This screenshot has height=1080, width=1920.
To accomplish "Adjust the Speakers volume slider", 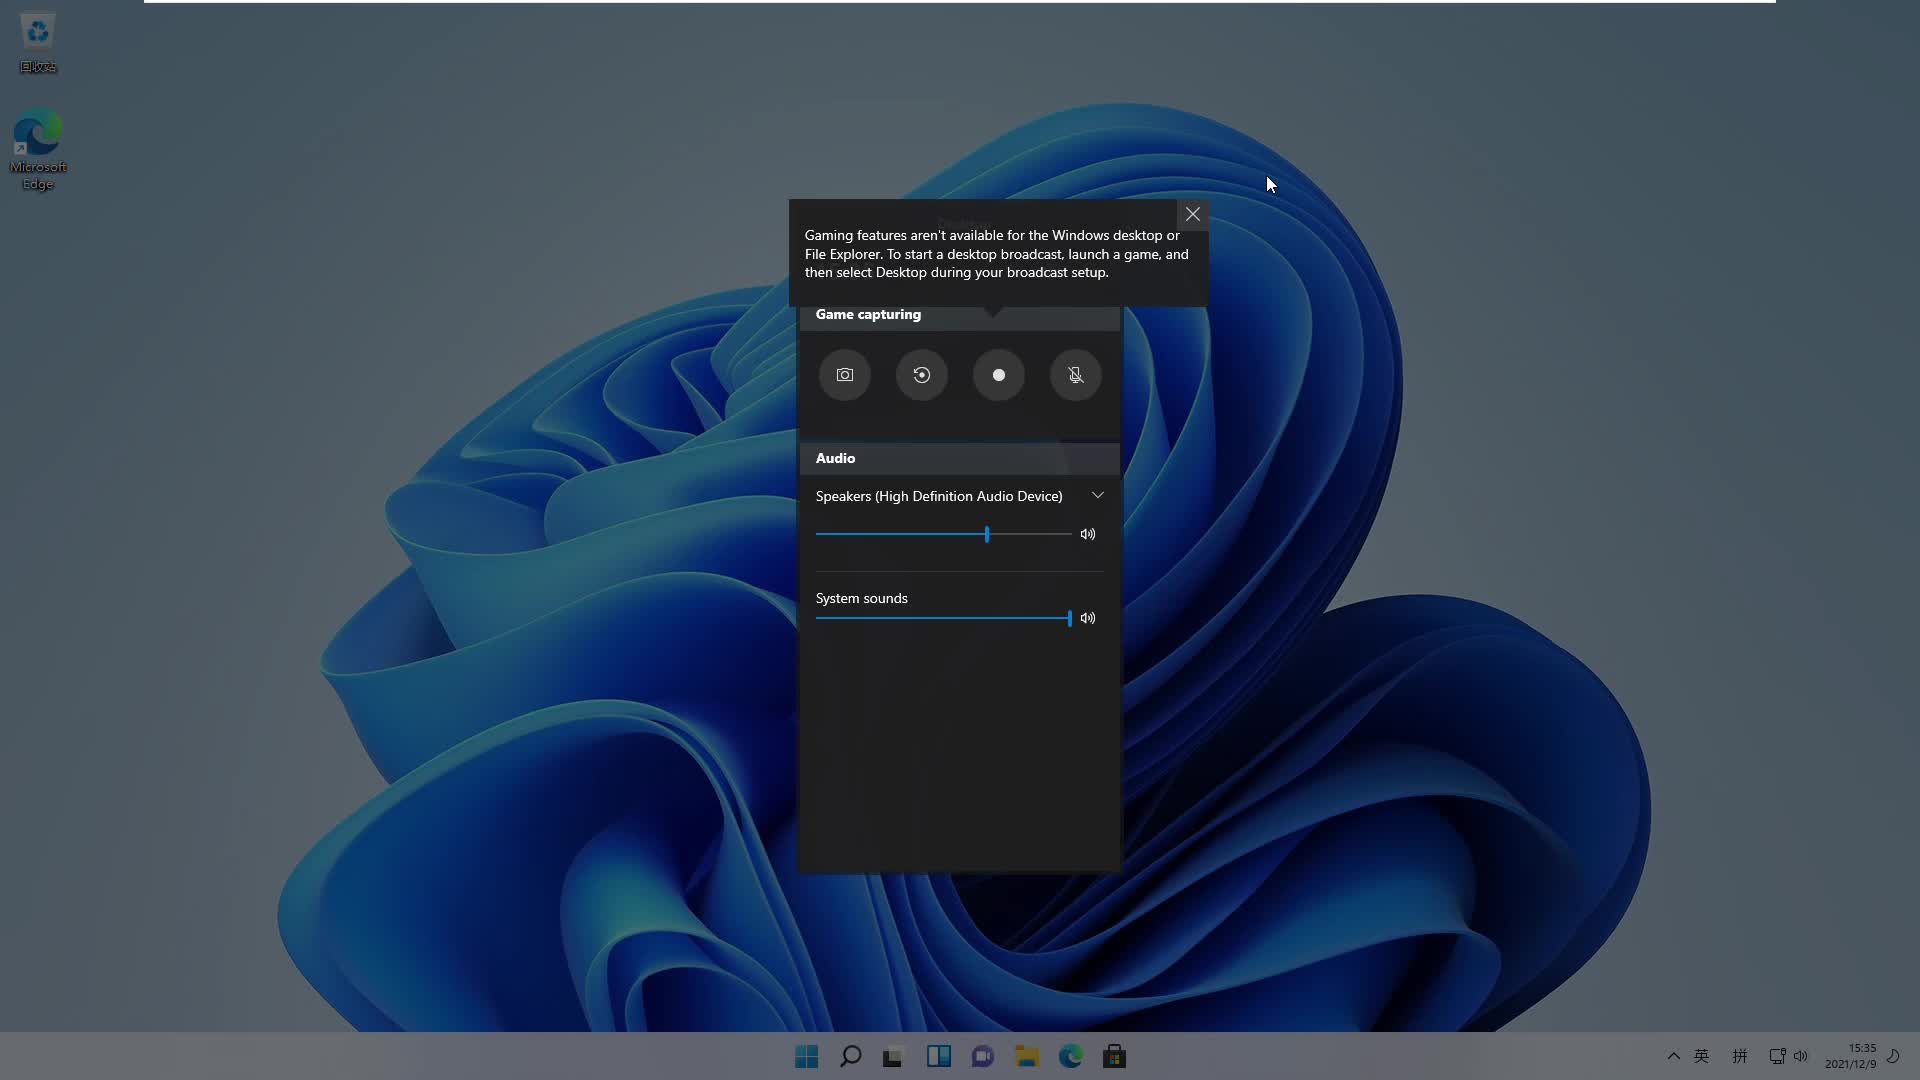I will tap(985, 534).
